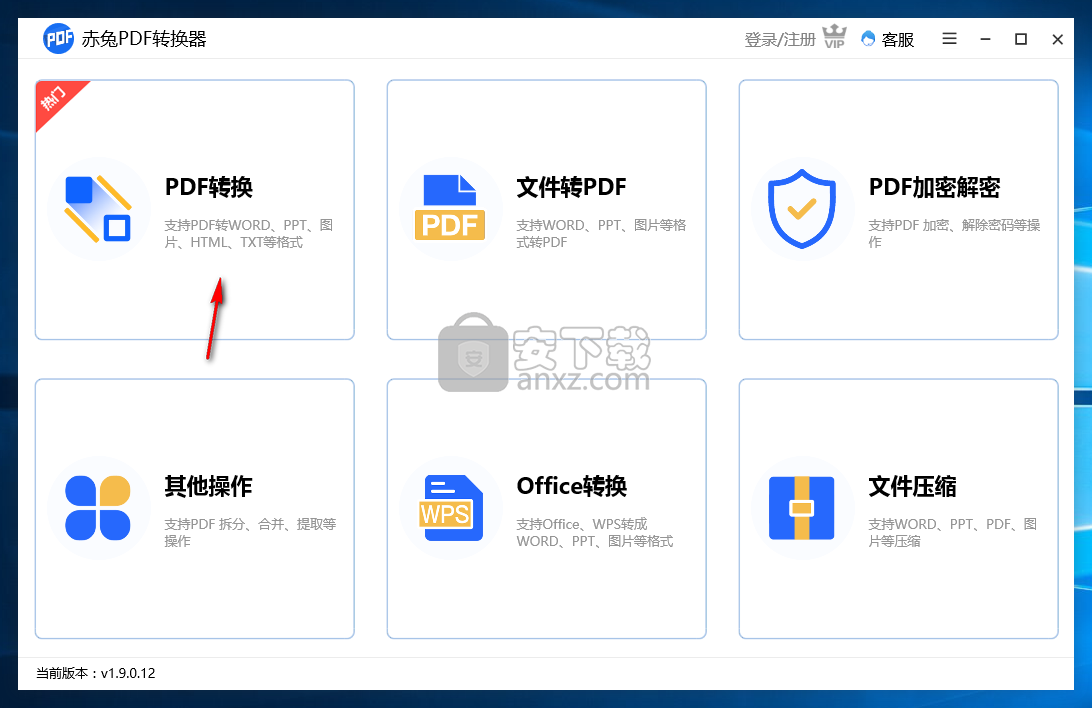1092x708 pixels.
Task: Open the 登录/注册 login link
Action: (x=779, y=40)
